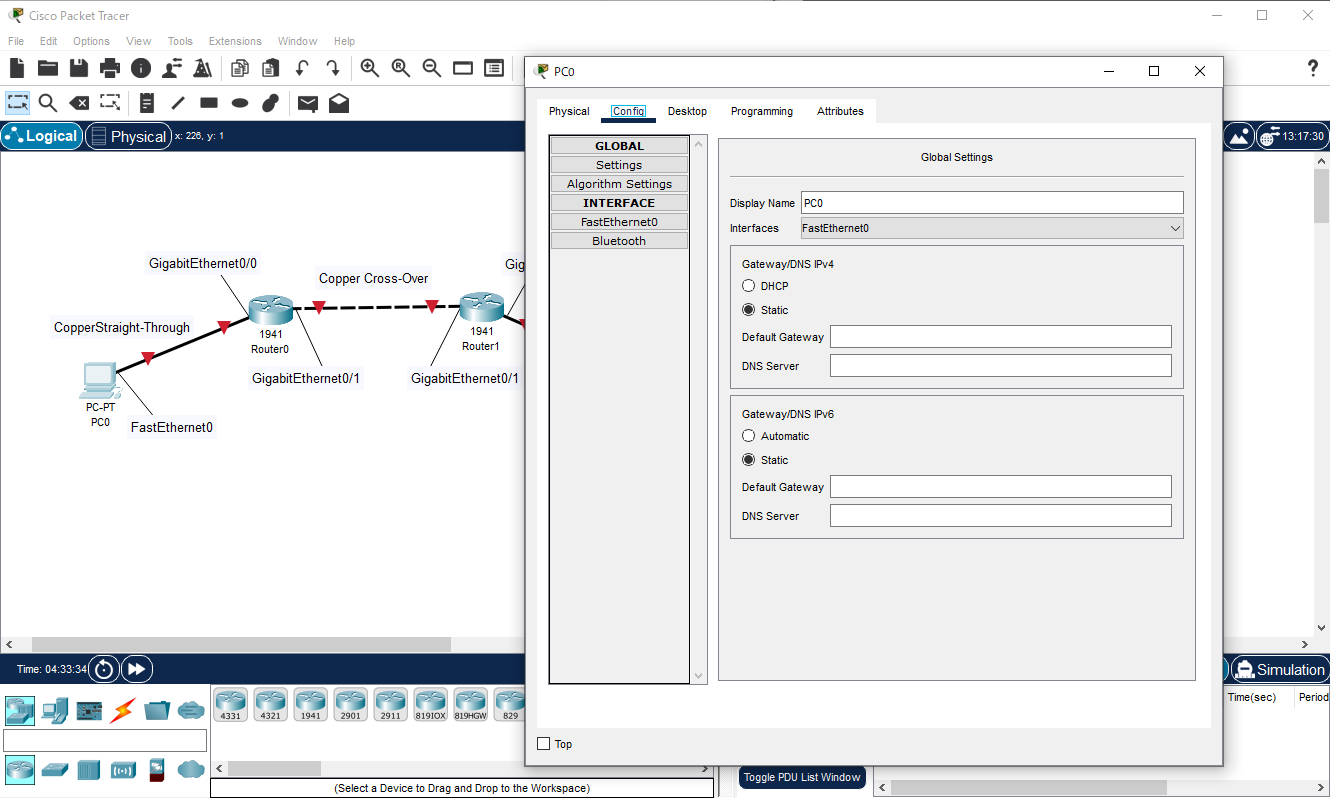The height and width of the screenshot is (798, 1330).
Task: Save the network with floppy icon
Action: pos(79,68)
